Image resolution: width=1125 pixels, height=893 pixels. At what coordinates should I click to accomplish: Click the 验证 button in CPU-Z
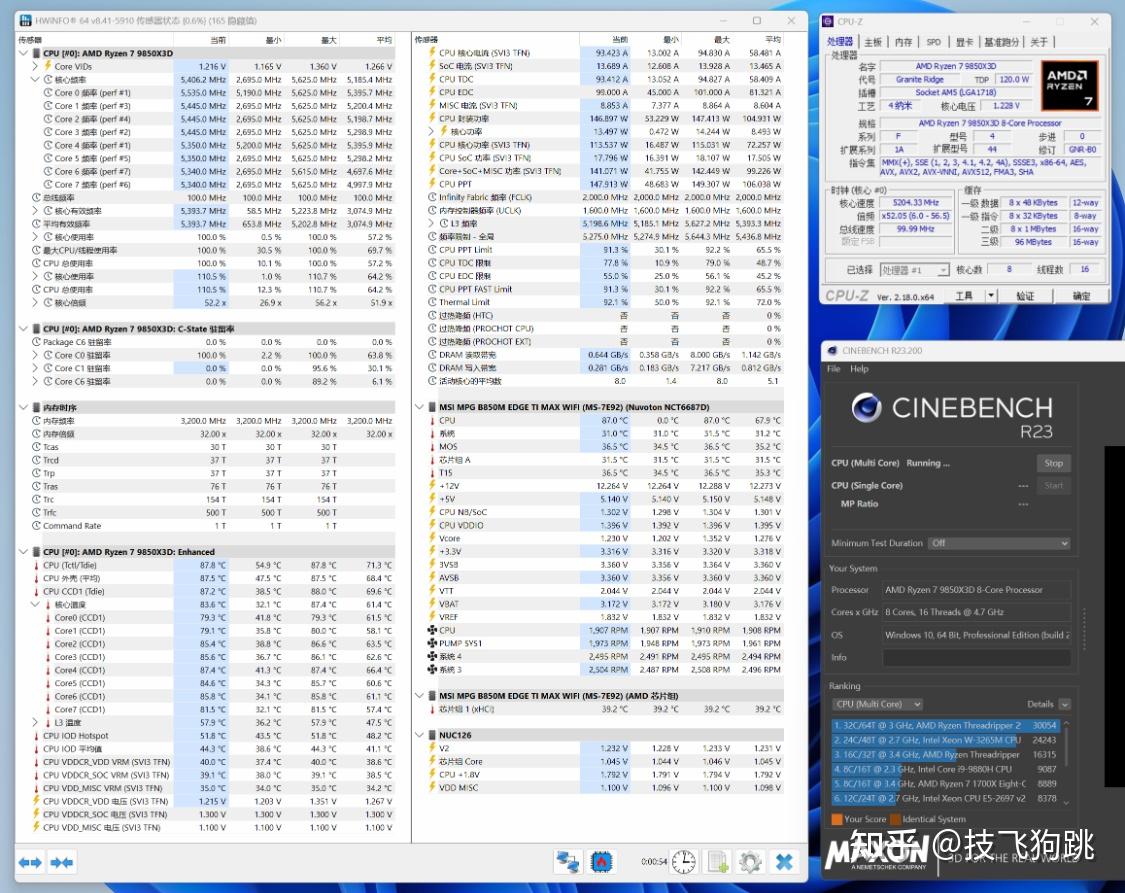click(x=1025, y=296)
